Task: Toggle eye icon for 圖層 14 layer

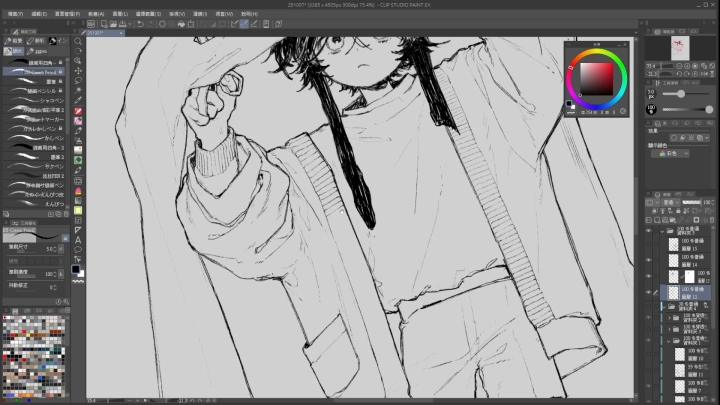Action: (648, 257)
